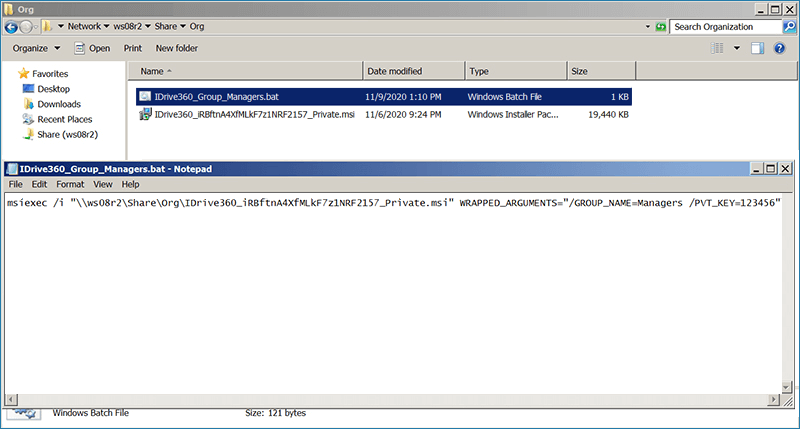Viewport: 800px width, 429px height.
Task: Click the msiexec command text in Notepad
Action: coord(394,203)
